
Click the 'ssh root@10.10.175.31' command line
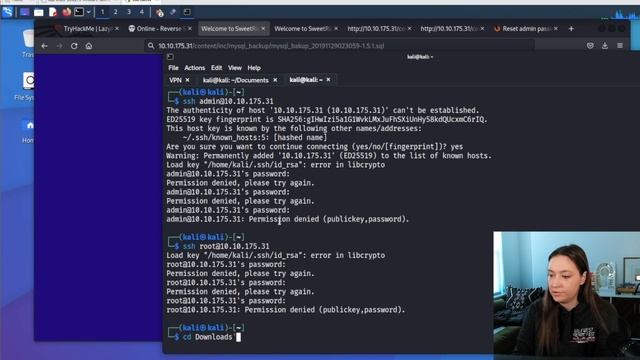pos(226,246)
